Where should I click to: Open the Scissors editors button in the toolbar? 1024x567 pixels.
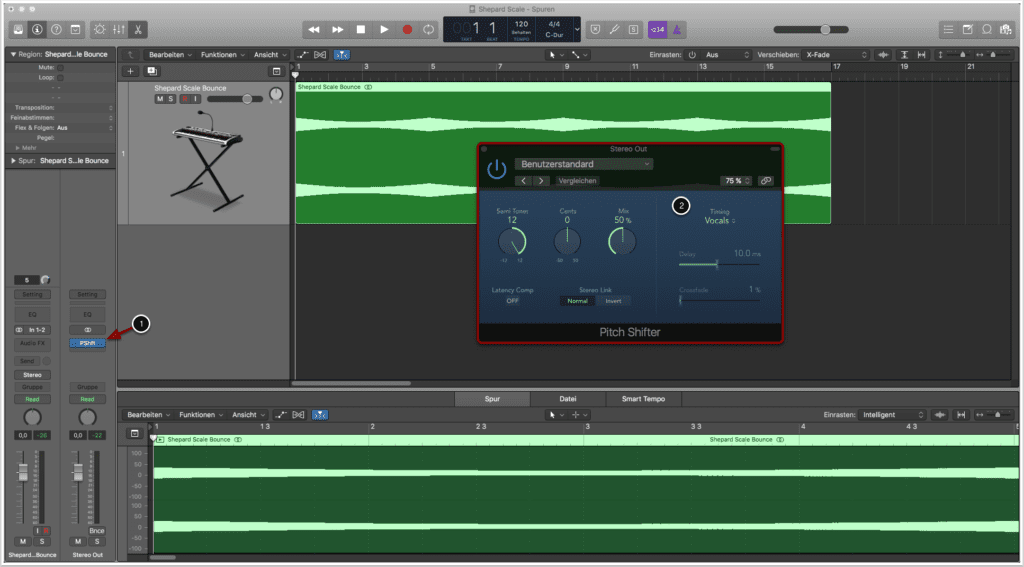(137, 30)
